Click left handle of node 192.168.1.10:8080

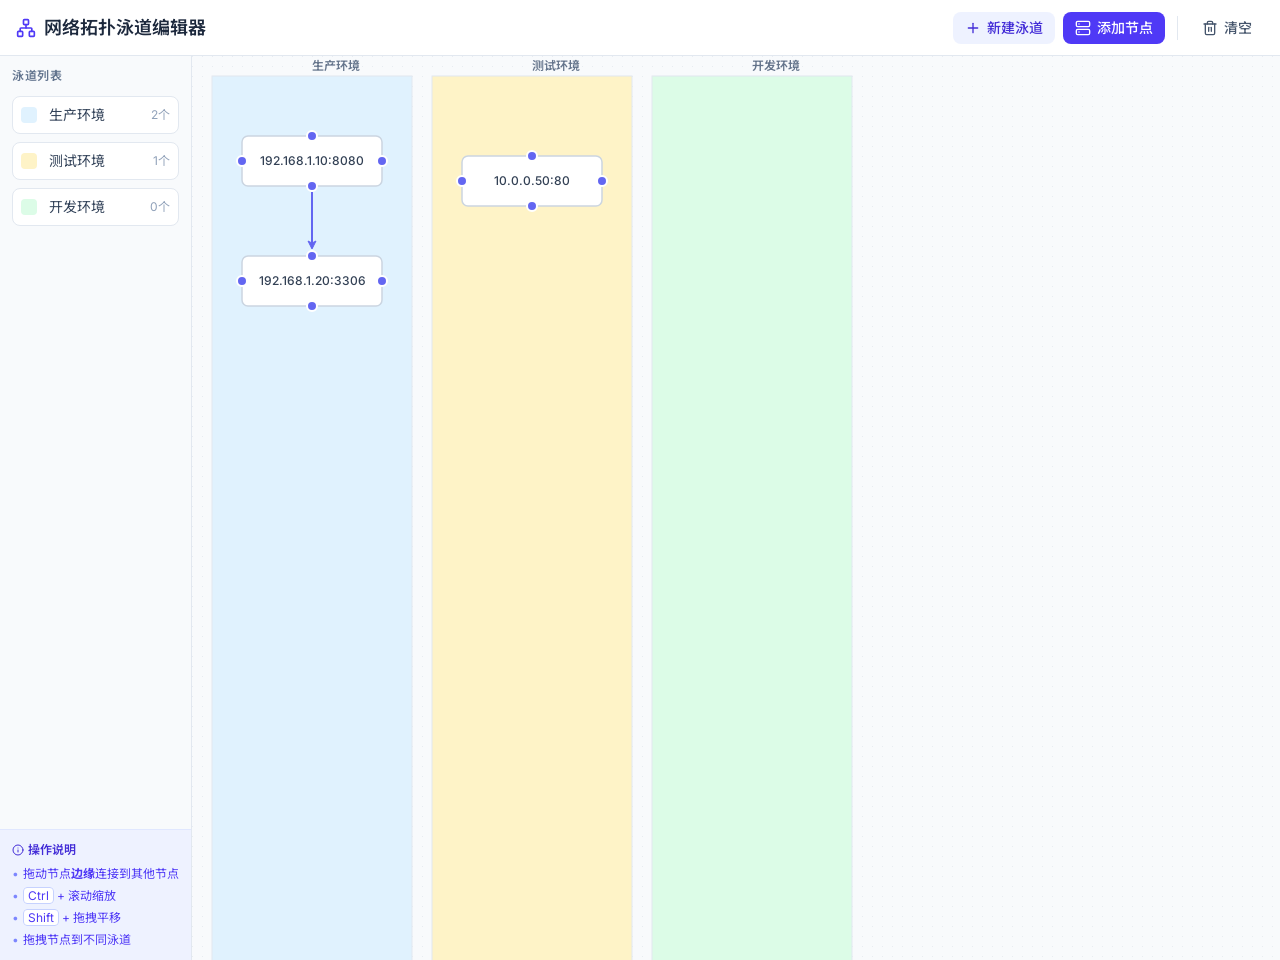coord(242,161)
